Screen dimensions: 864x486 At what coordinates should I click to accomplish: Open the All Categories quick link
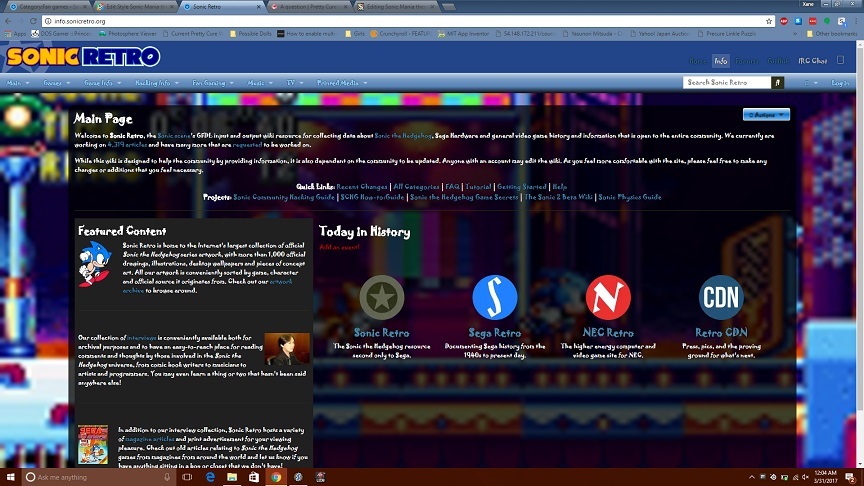click(416, 187)
